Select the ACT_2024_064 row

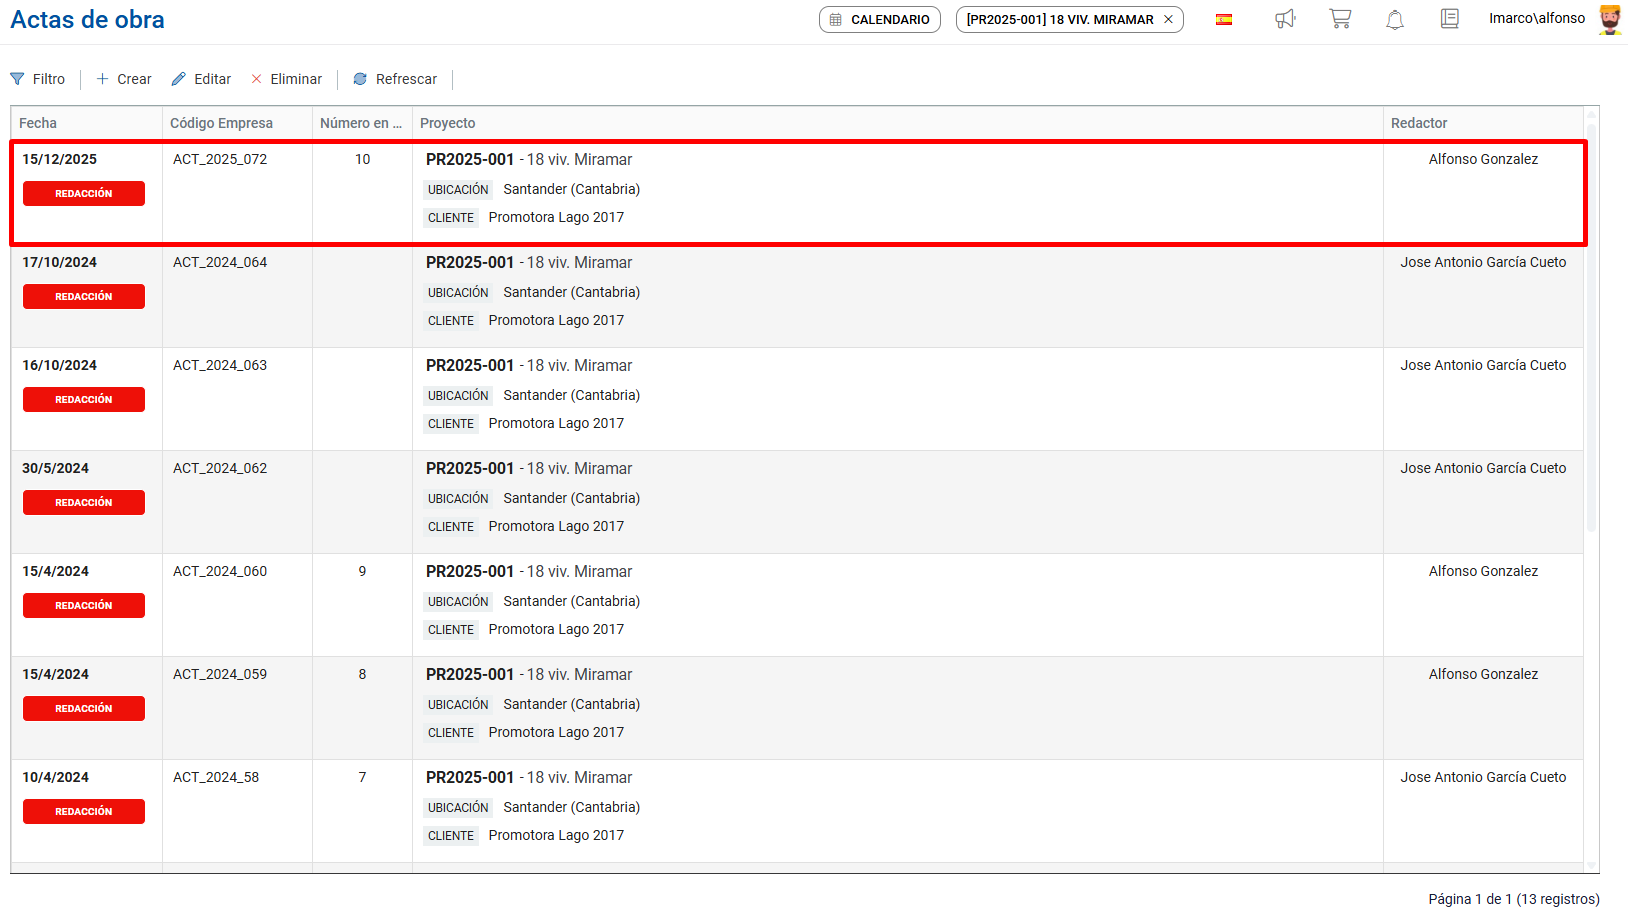[x=220, y=263]
